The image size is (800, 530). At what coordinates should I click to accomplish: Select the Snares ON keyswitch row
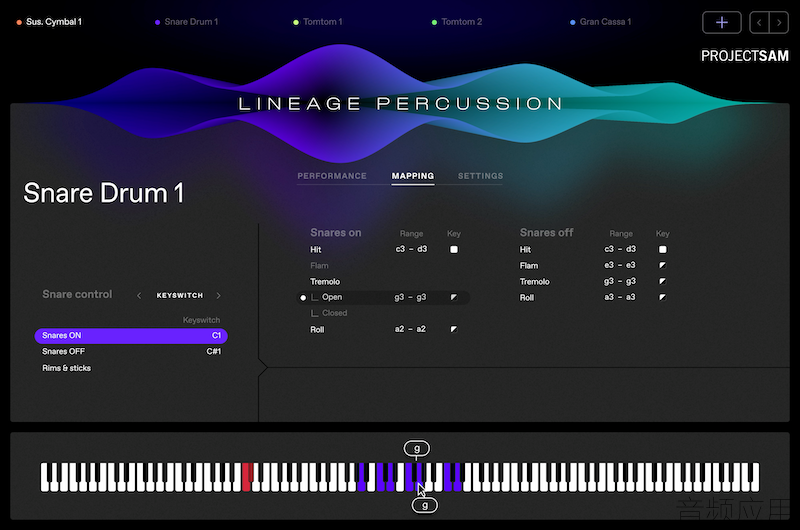pyautogui.click(x=131, y=336)
